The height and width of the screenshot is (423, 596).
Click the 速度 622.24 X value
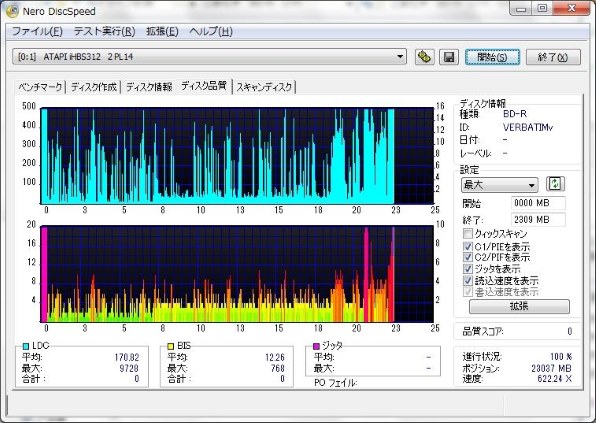click(x=555, y=379)
